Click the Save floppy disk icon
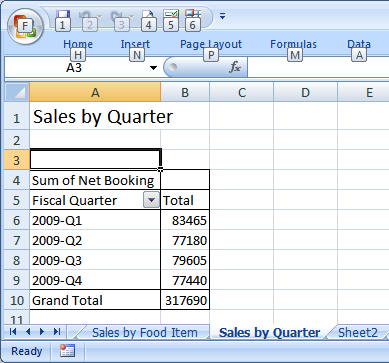This screenshot has height=363, width=389. 63,14
